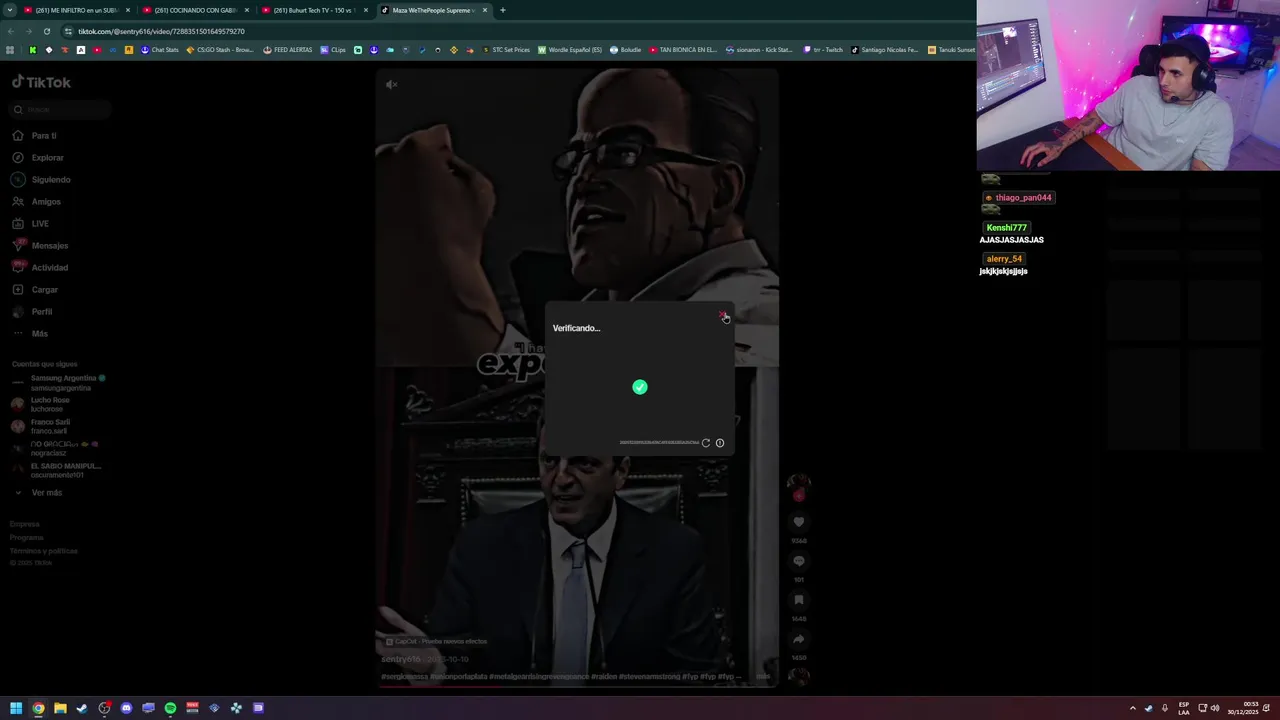Open the Más menu
Image resolution: width=1280 pixels, height=720 pixels.
(x=39, y=333)
